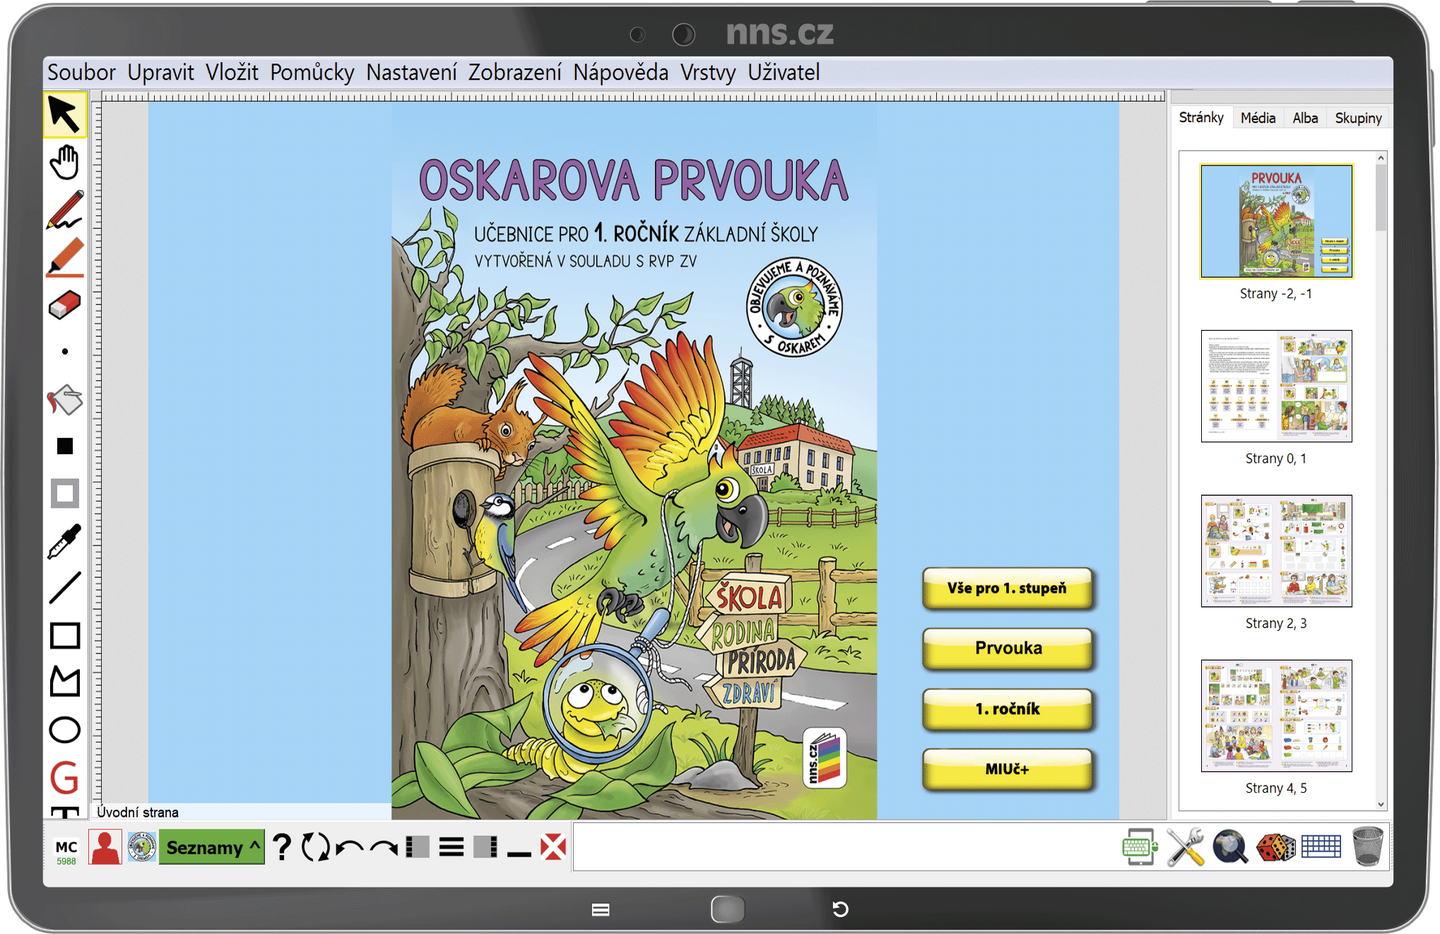The width and height of the screenshot is (1440, 934).
Task: Open the wrench and screwdriver tools icon
Action: coord(1185,847)
